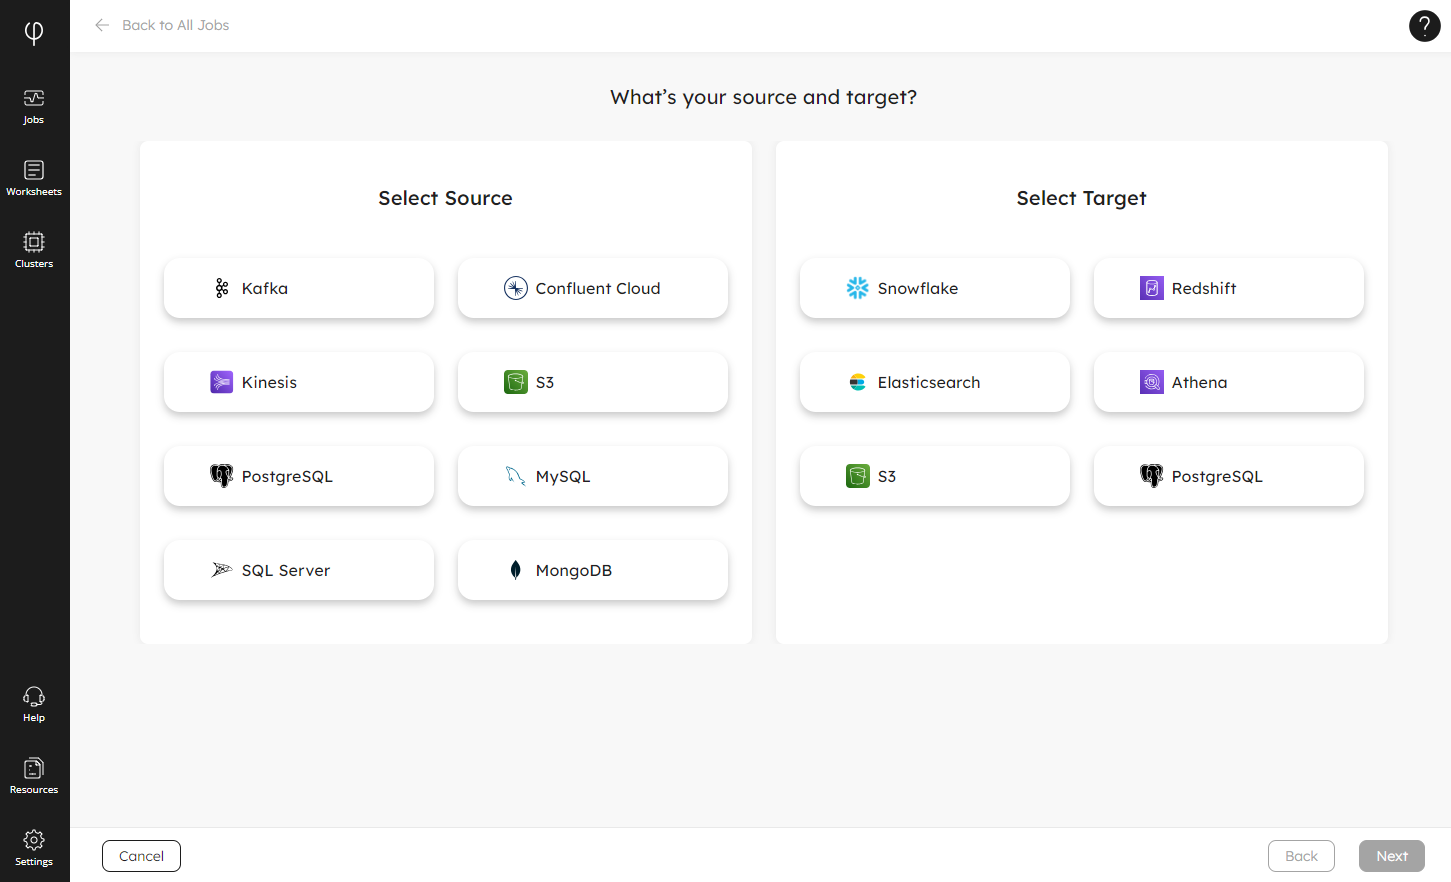Select Snowflake as the target
Screen dimensions: 1451x882
click(x=935, y=288)
